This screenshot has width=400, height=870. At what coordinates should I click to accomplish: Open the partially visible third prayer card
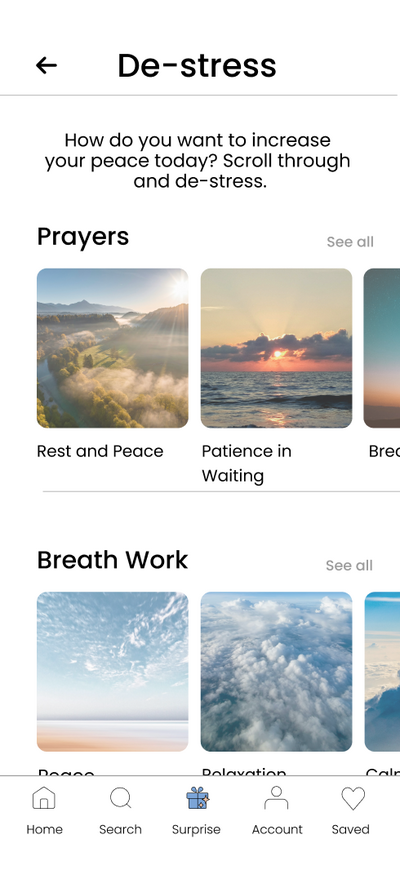(382, 348)
